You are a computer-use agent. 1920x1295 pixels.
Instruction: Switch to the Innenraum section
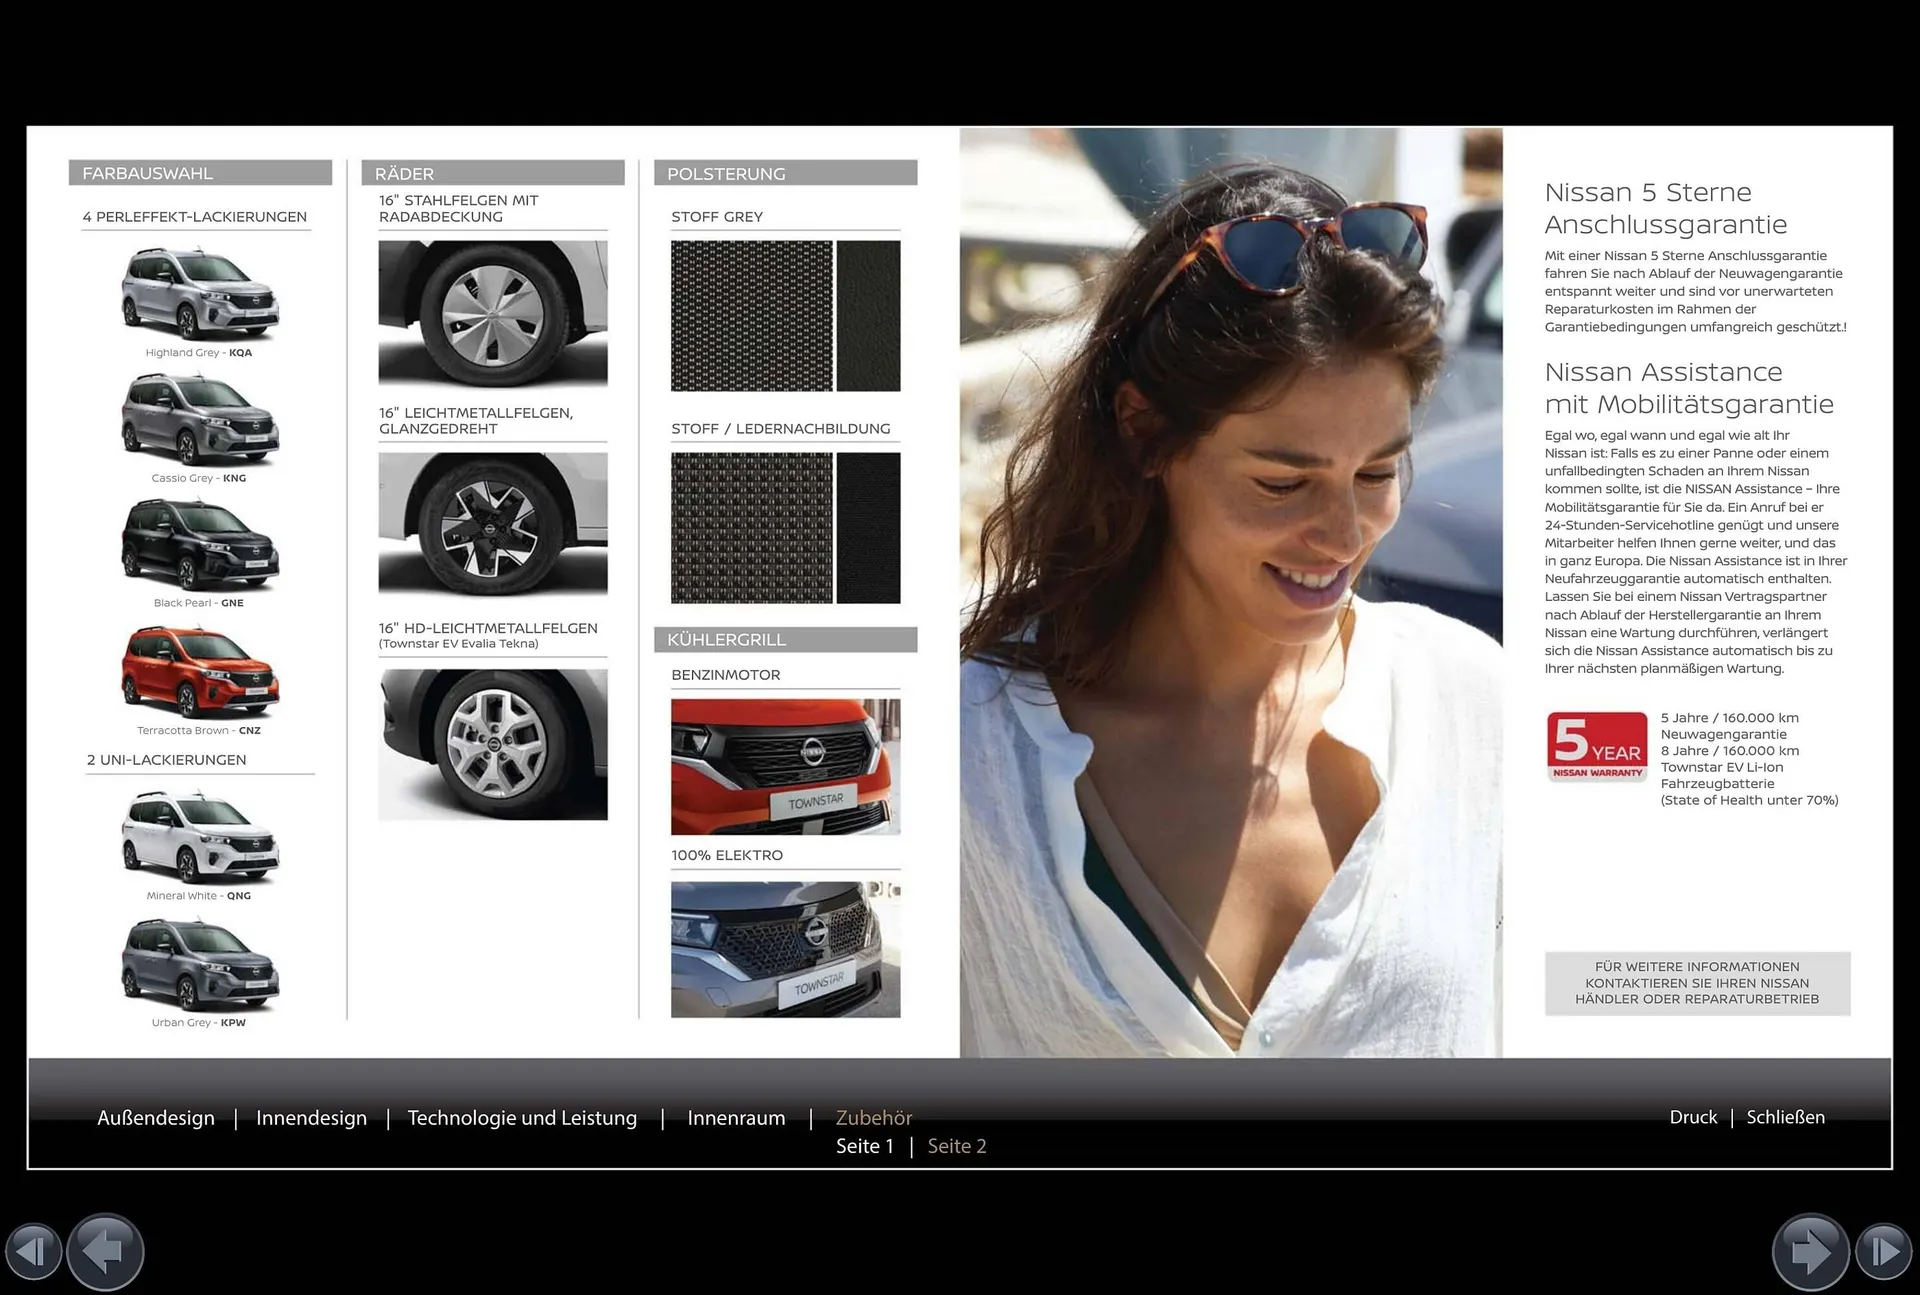pyautogui.click(x=736, y=1118)
